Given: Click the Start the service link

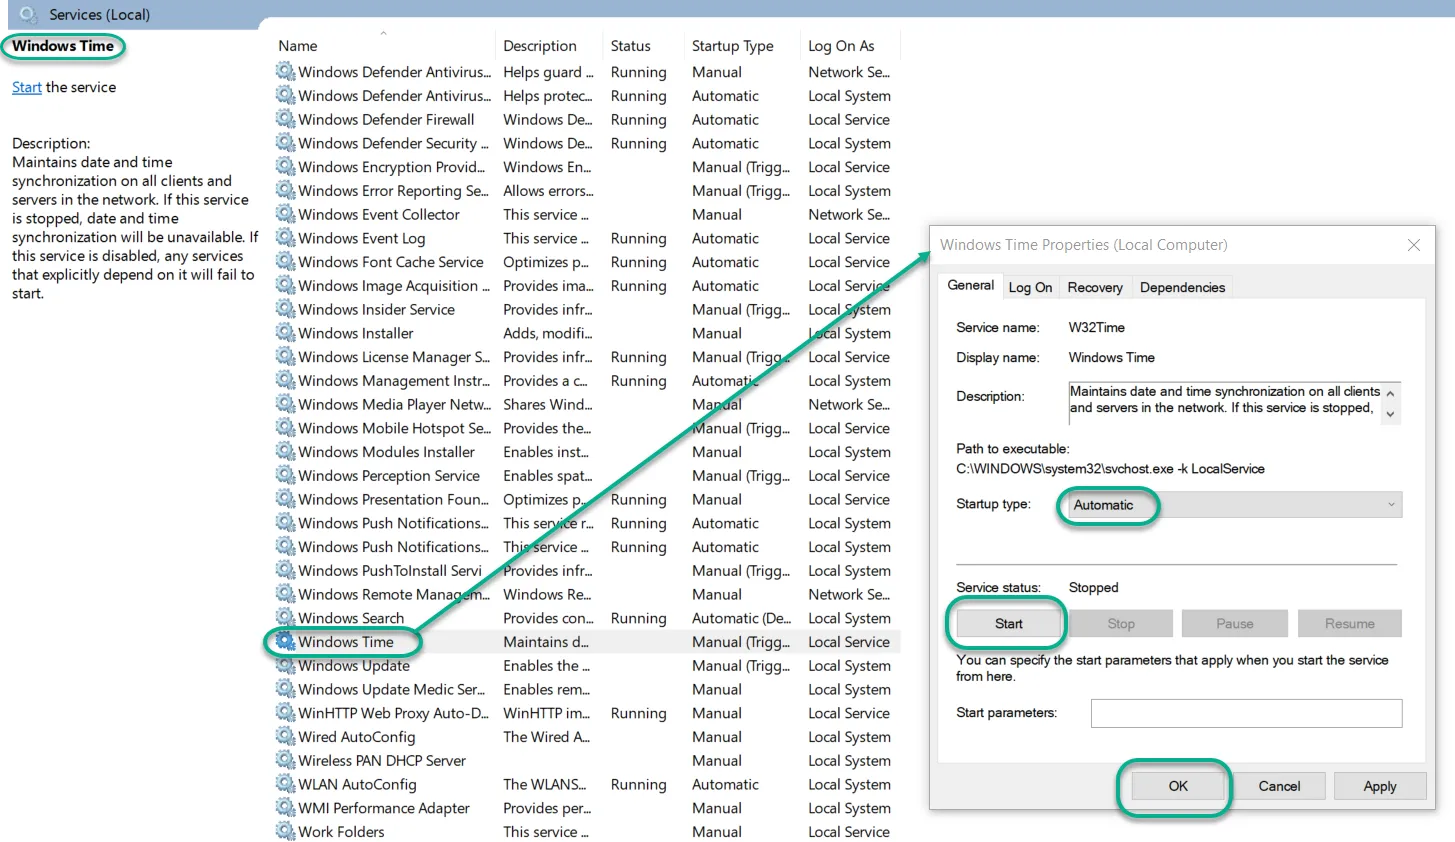Looking at the screenshot, I should coord(27,87).
